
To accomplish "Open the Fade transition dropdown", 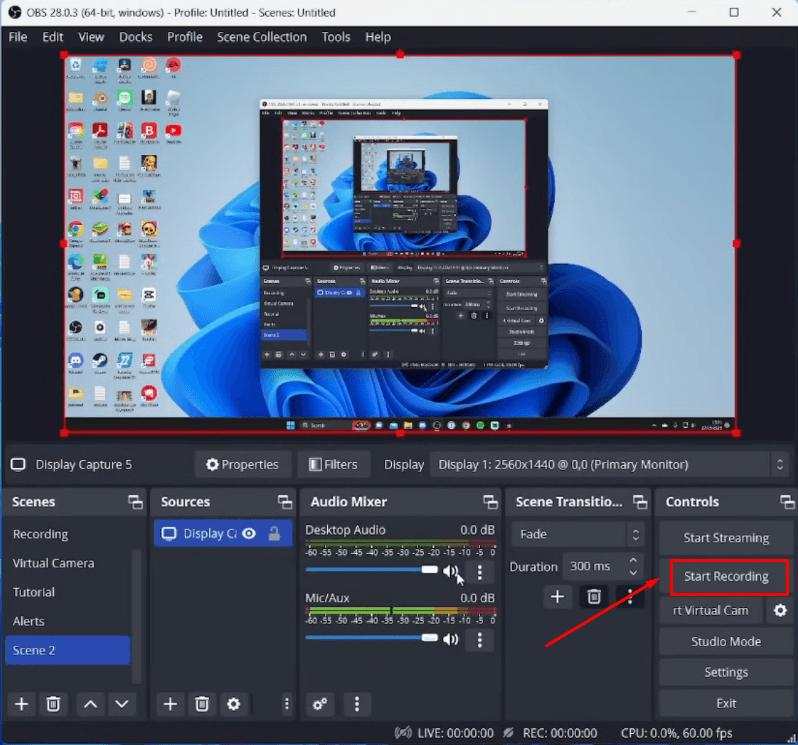I will tap(578, 534).
